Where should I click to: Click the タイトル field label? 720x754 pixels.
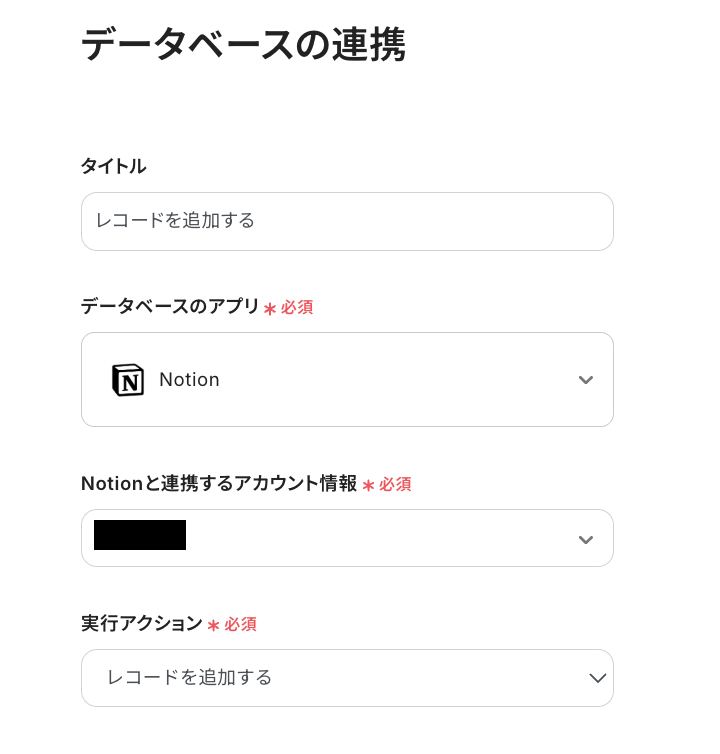(x=114, y=166)
